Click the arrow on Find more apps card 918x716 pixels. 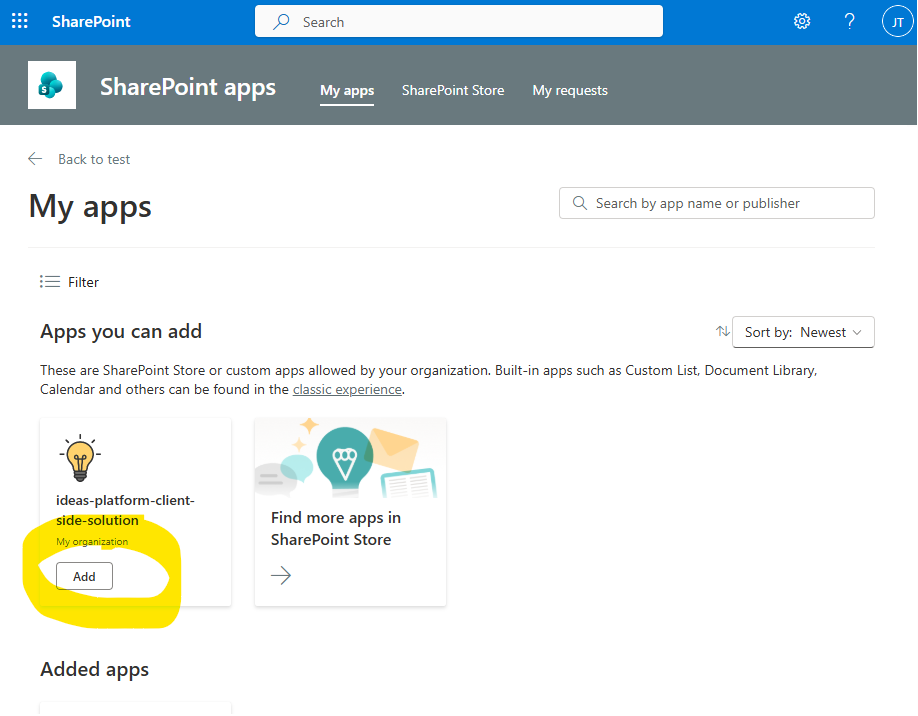tap(281, 575)
